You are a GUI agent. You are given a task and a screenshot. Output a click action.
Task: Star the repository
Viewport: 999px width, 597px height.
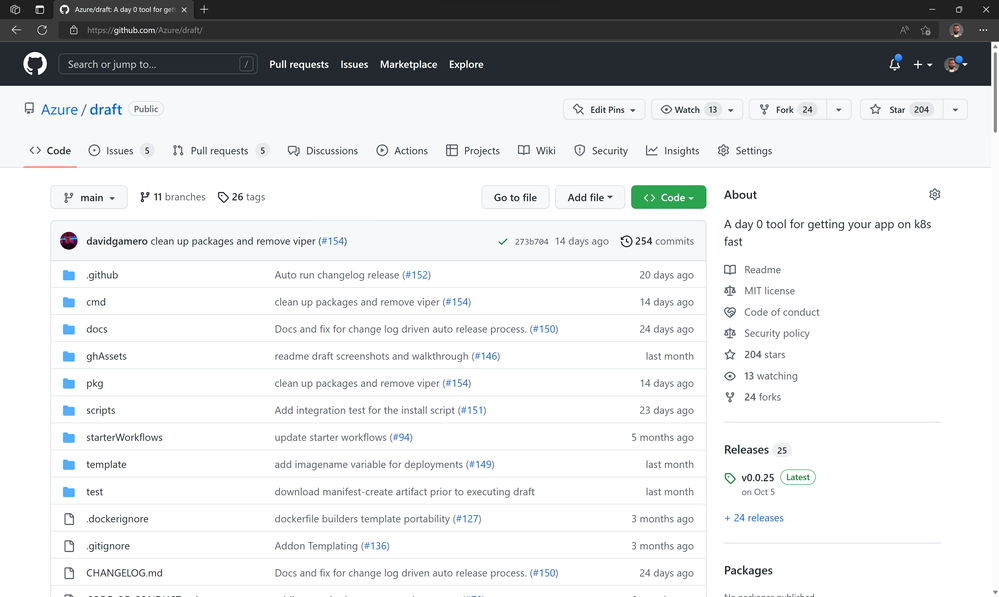901,110
